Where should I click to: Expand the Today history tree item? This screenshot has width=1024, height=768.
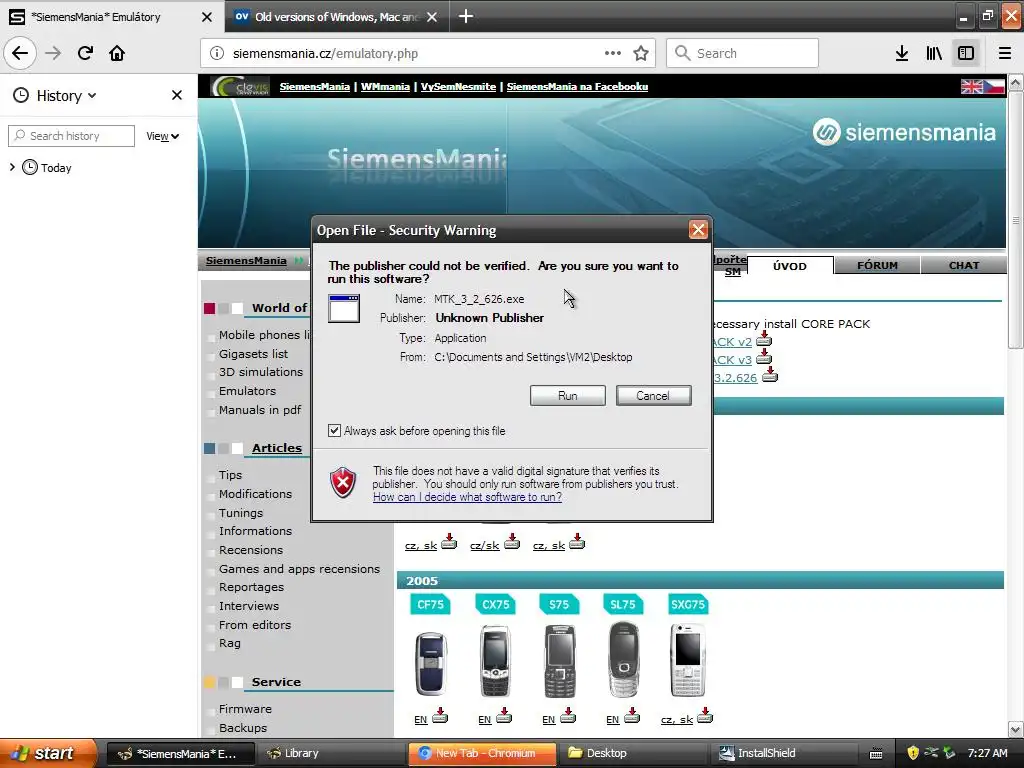pos(12,167)
